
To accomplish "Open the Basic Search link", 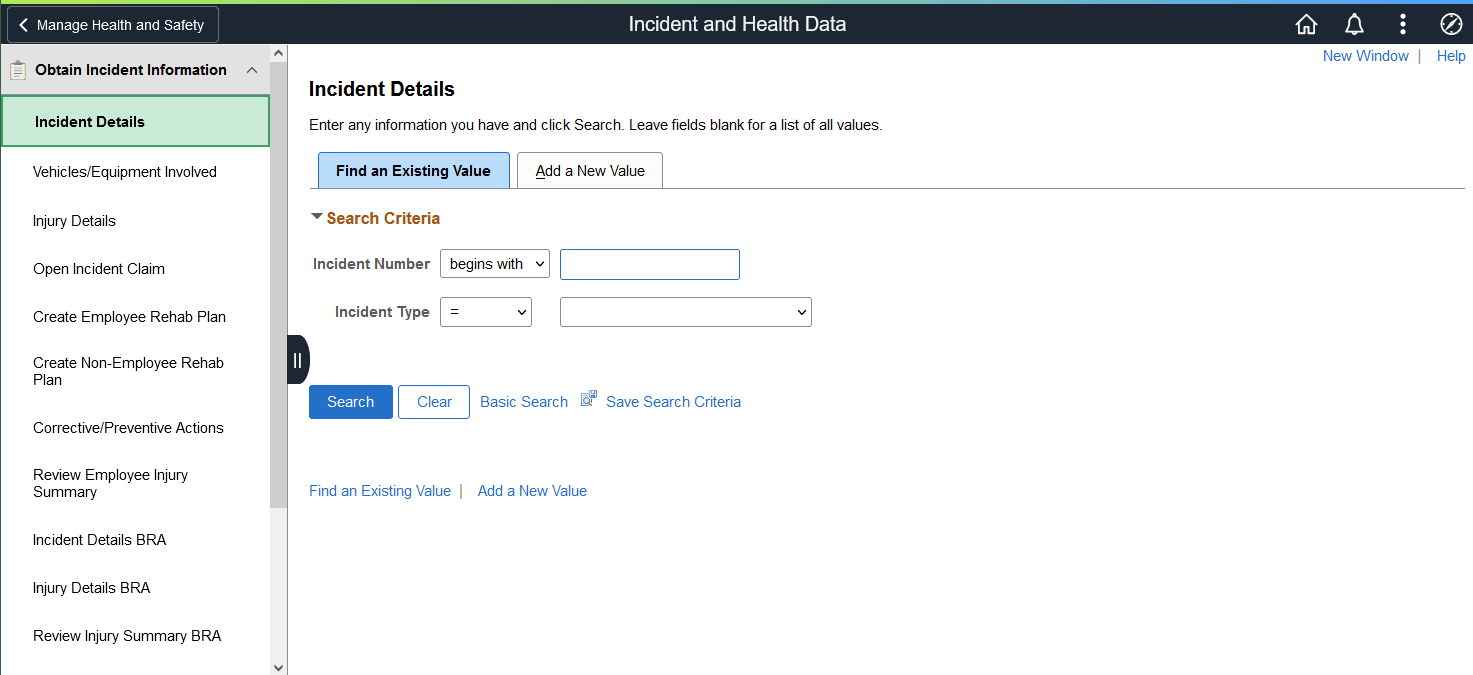I will coord(523,401).
